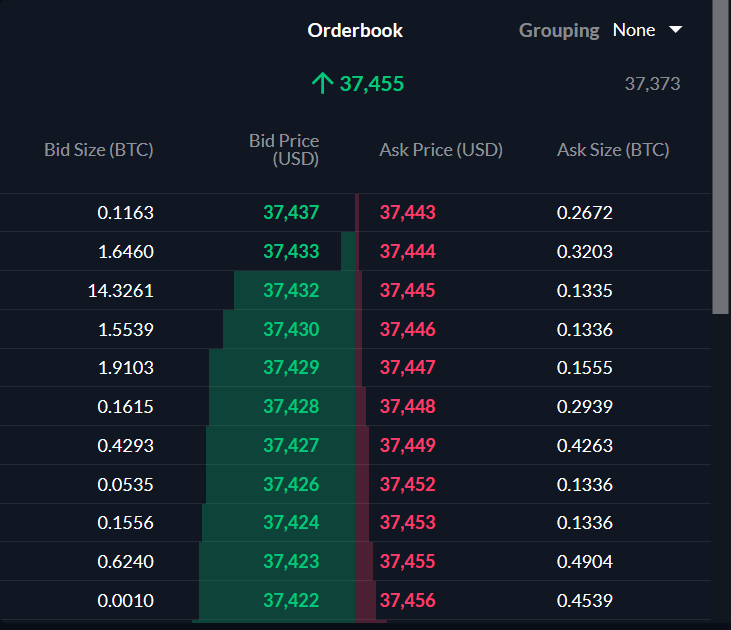Choose ask price 37,456
731x630 pixels.
point(408,601)
